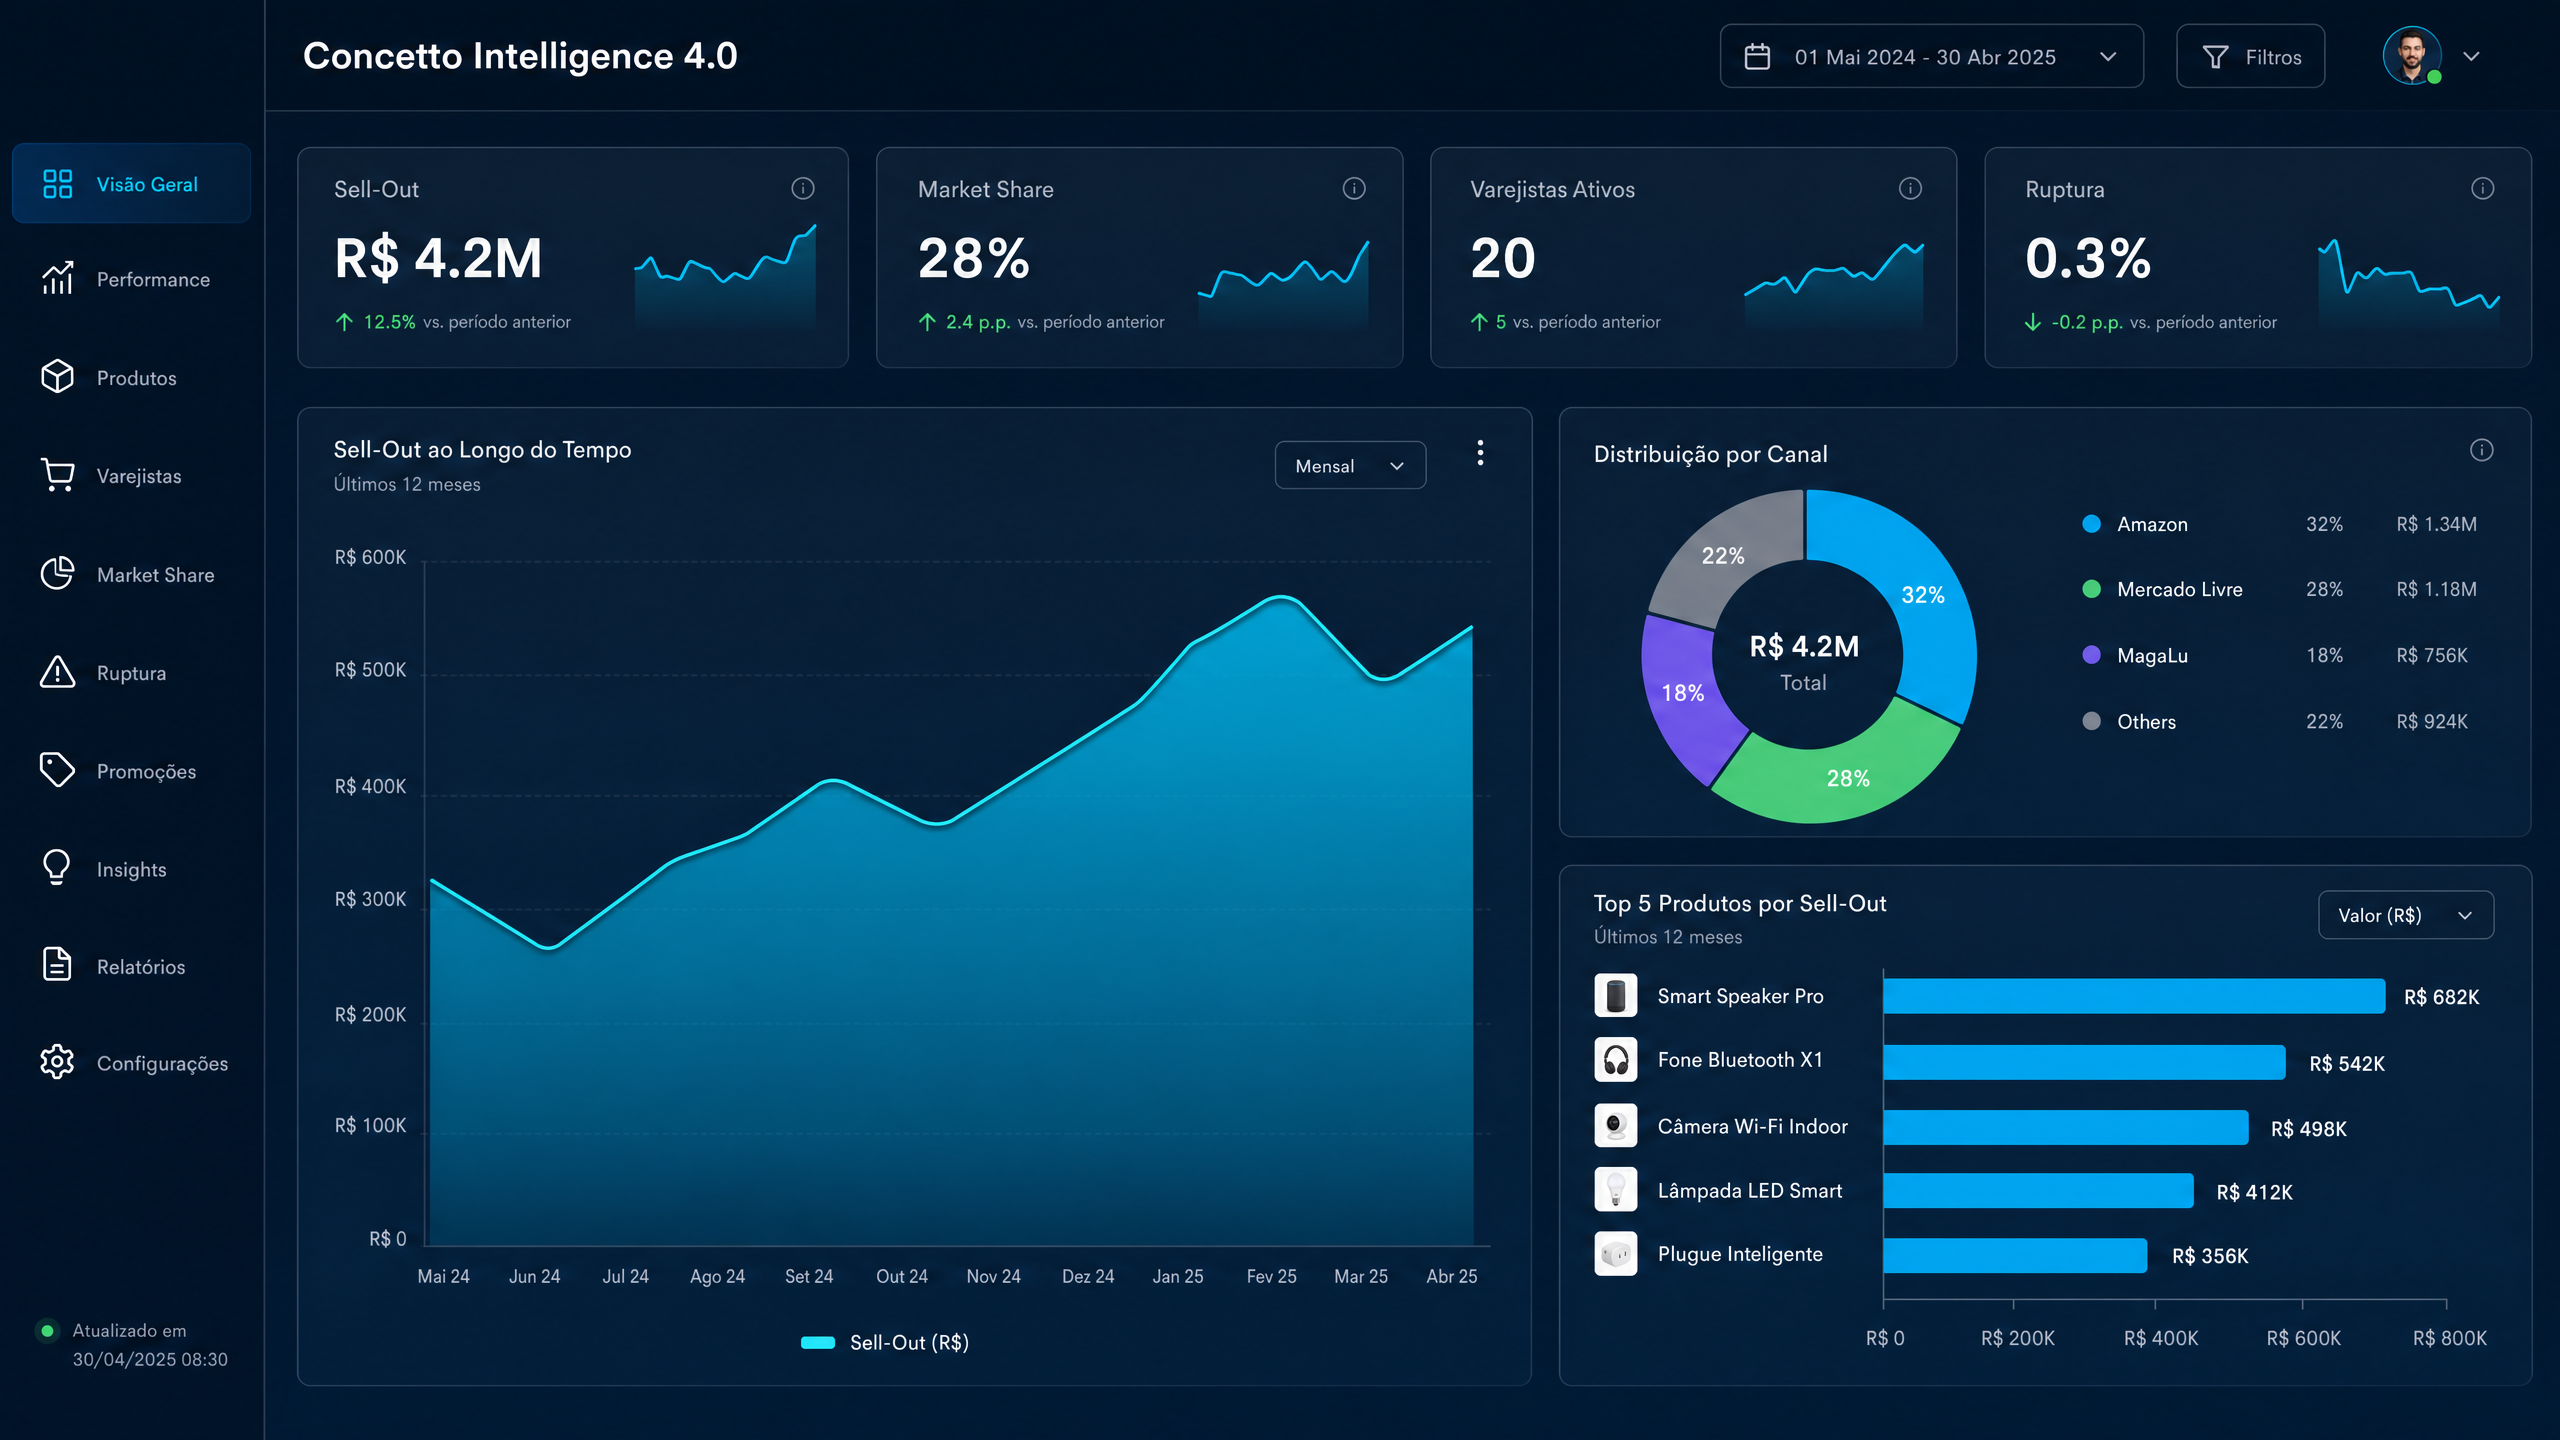
Task: Click the Varejistas shopping cart icon
Action: tap(57, 475)
